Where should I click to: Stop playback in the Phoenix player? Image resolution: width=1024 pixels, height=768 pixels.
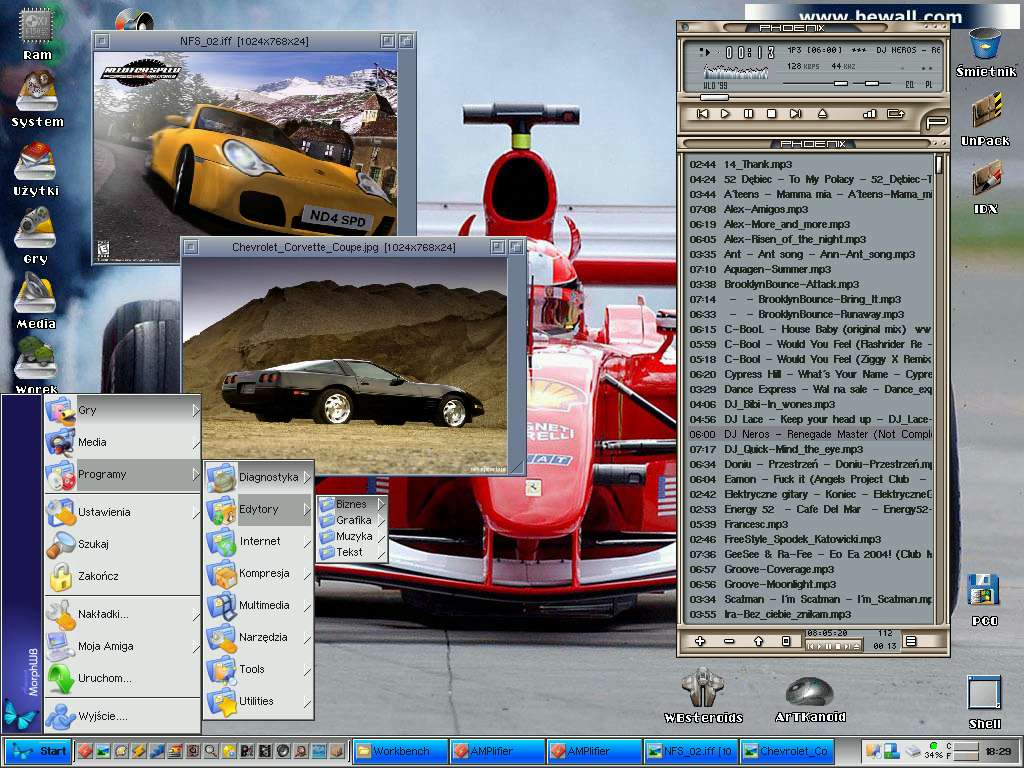click(771, 114)
